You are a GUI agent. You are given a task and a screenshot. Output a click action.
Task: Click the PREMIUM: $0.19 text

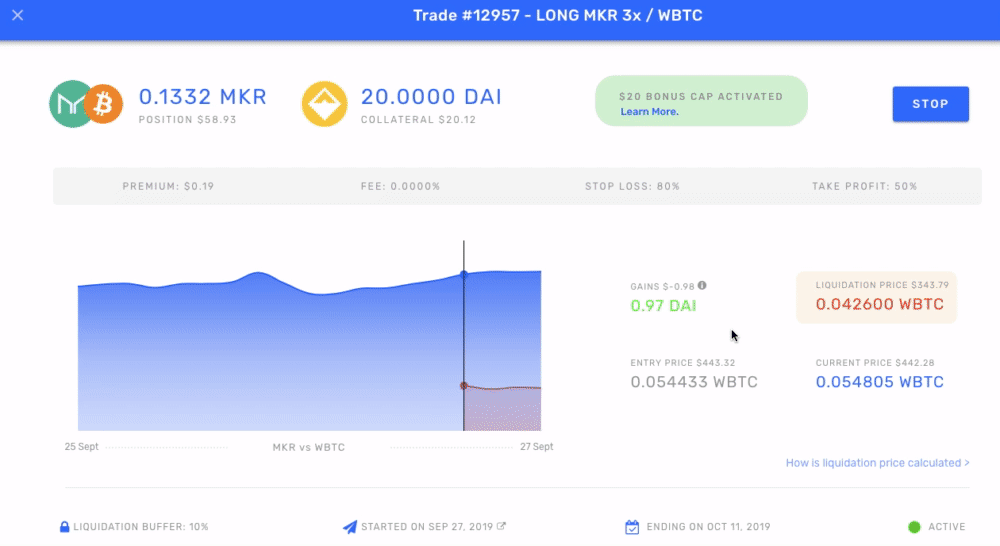[x=168, y=186]
